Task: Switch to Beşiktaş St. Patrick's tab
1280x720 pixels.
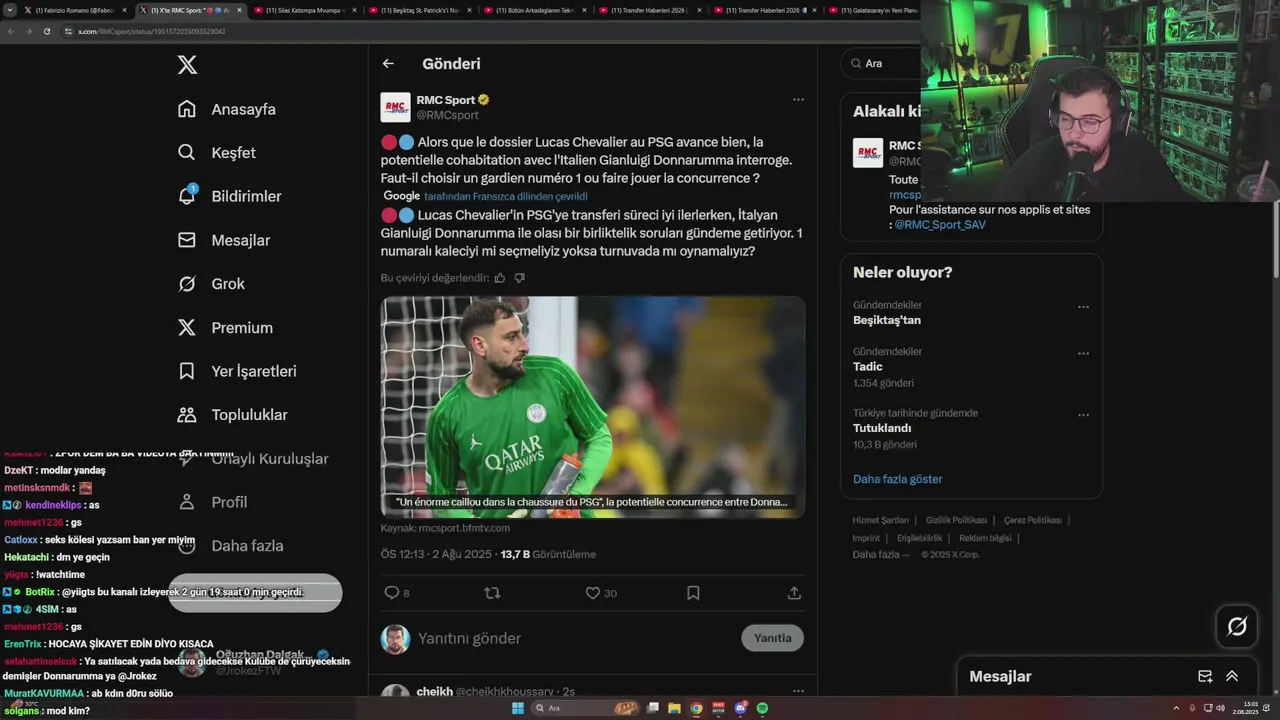Action: pos(418,10)
